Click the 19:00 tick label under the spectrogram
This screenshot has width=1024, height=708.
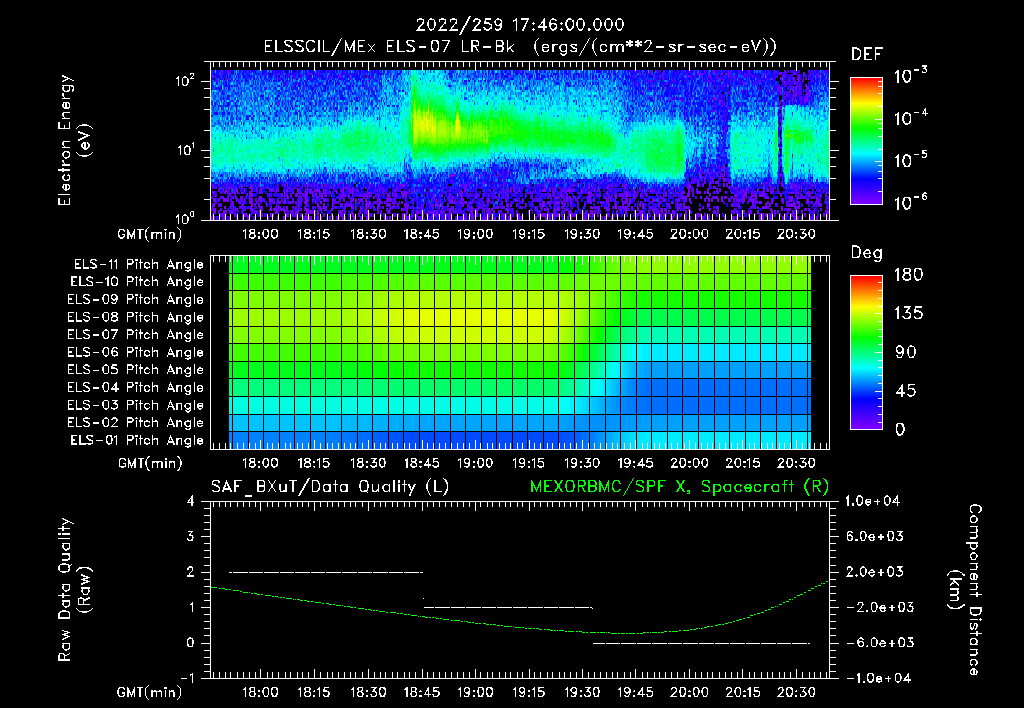pos(475,234)
